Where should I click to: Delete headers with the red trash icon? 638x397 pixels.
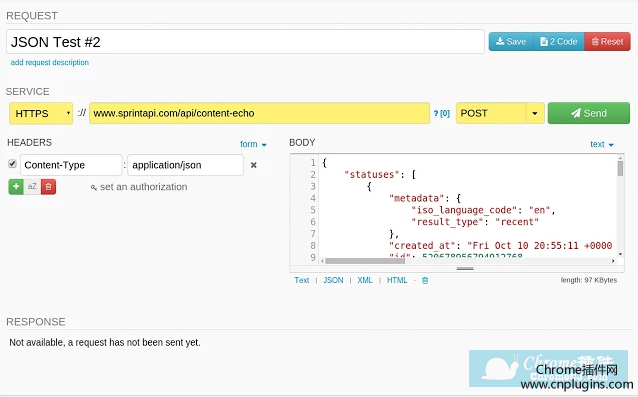[48, 187]
